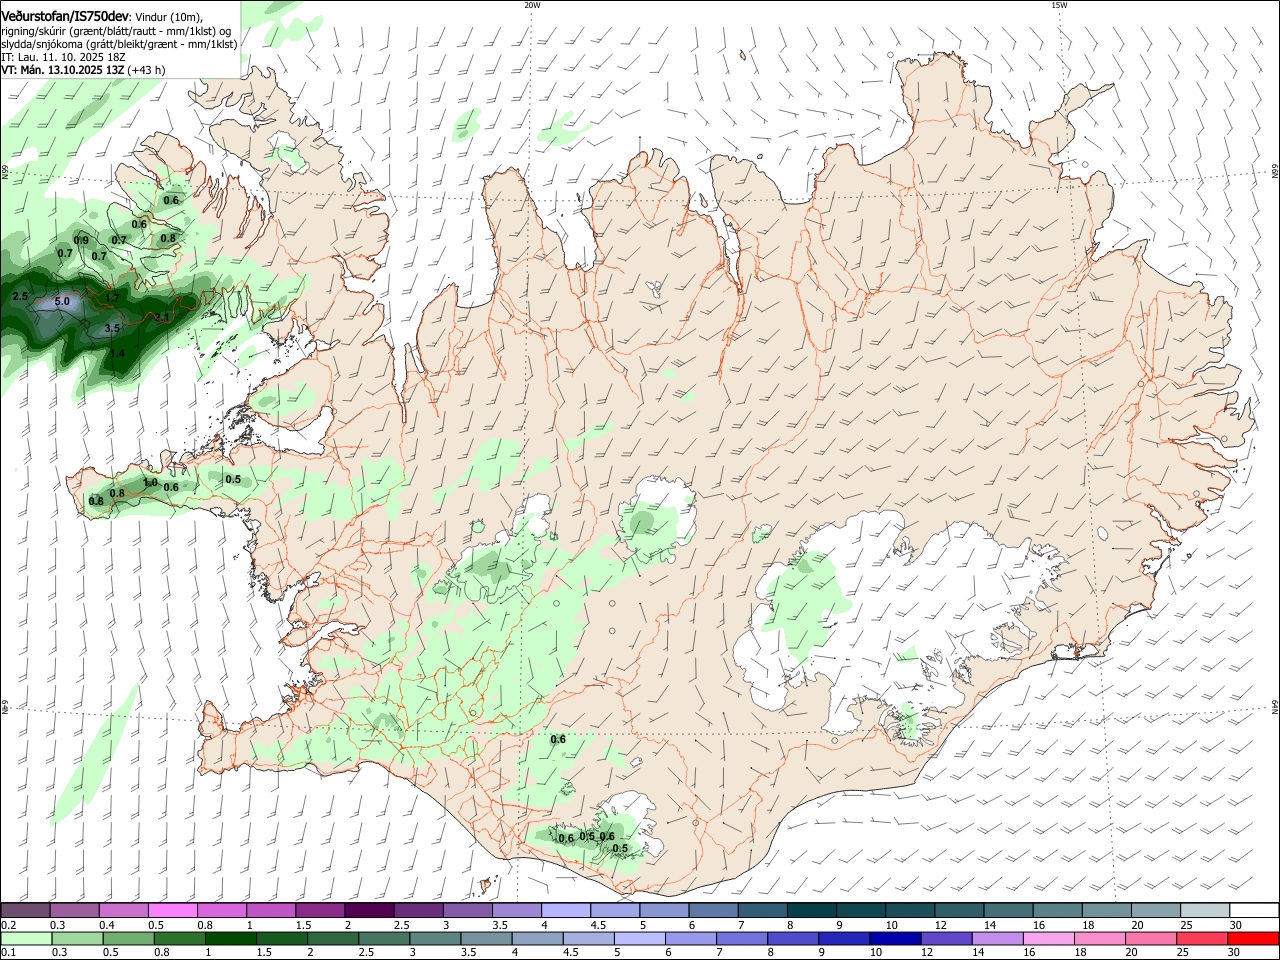1280x960 pixels.
Task: Pick rain scale swatch between 10 and 12
Action: [x=895, y=938]
